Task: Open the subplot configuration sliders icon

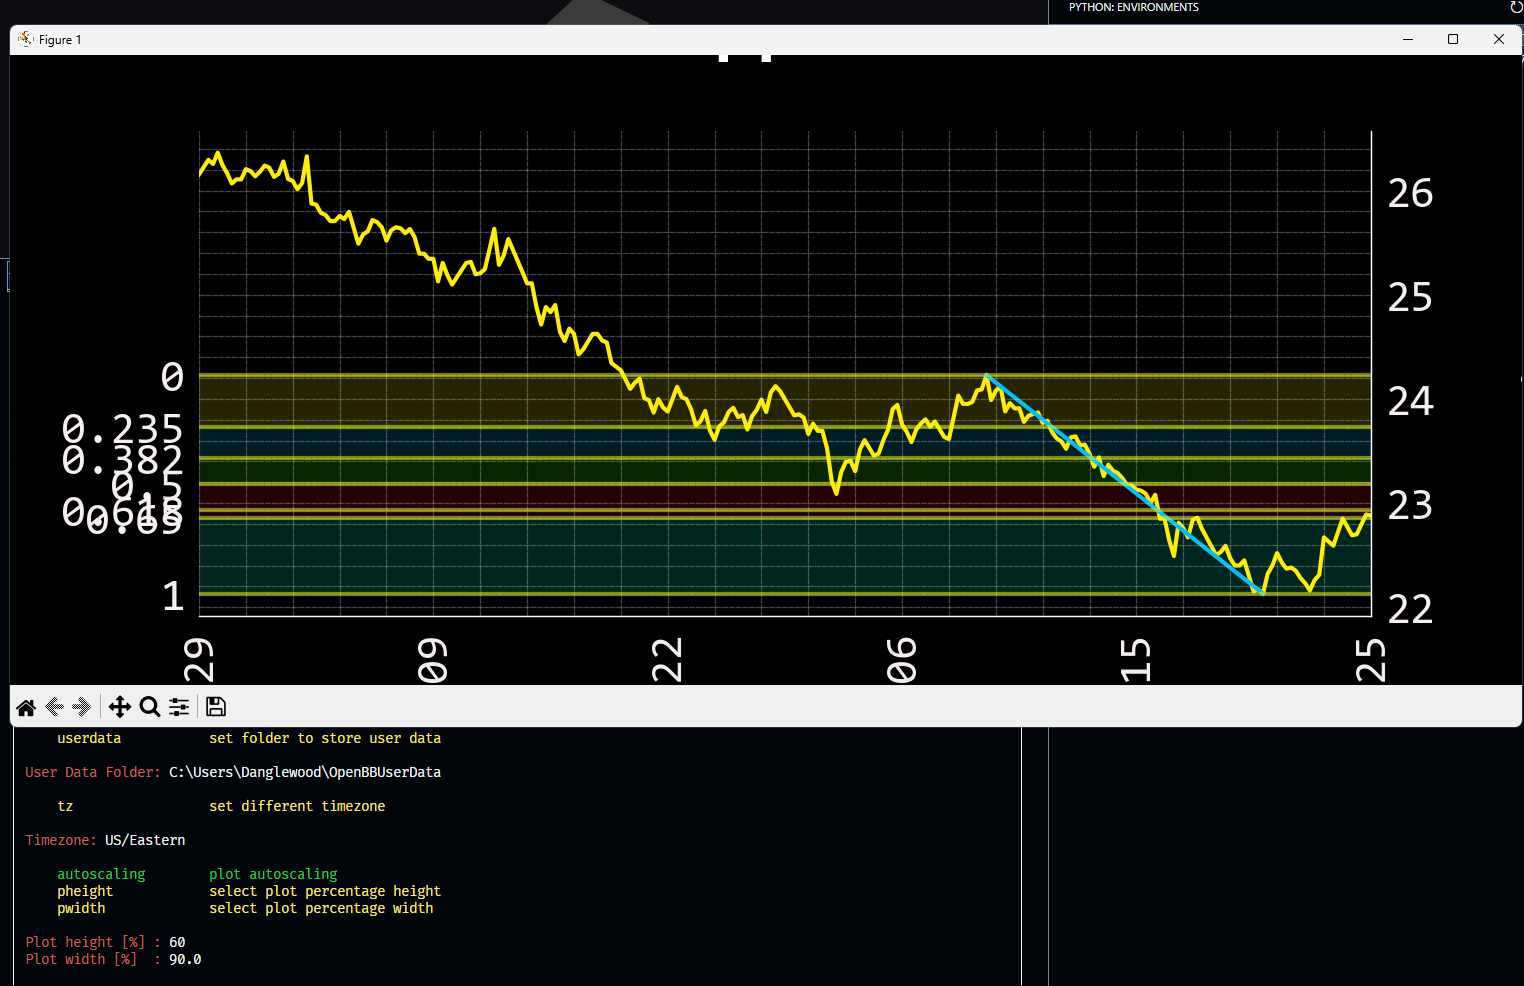Action: [x=179, y=707]
